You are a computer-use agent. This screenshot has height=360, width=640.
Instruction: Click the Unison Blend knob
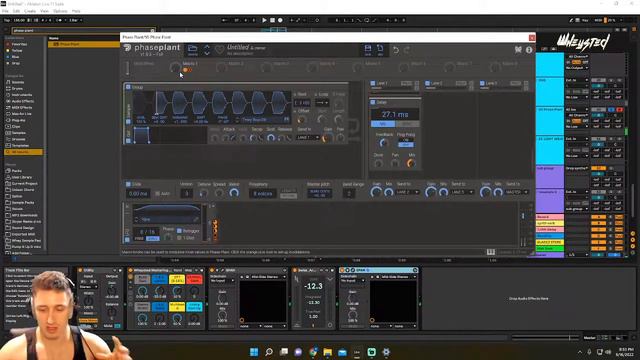(x=234, y=193)
